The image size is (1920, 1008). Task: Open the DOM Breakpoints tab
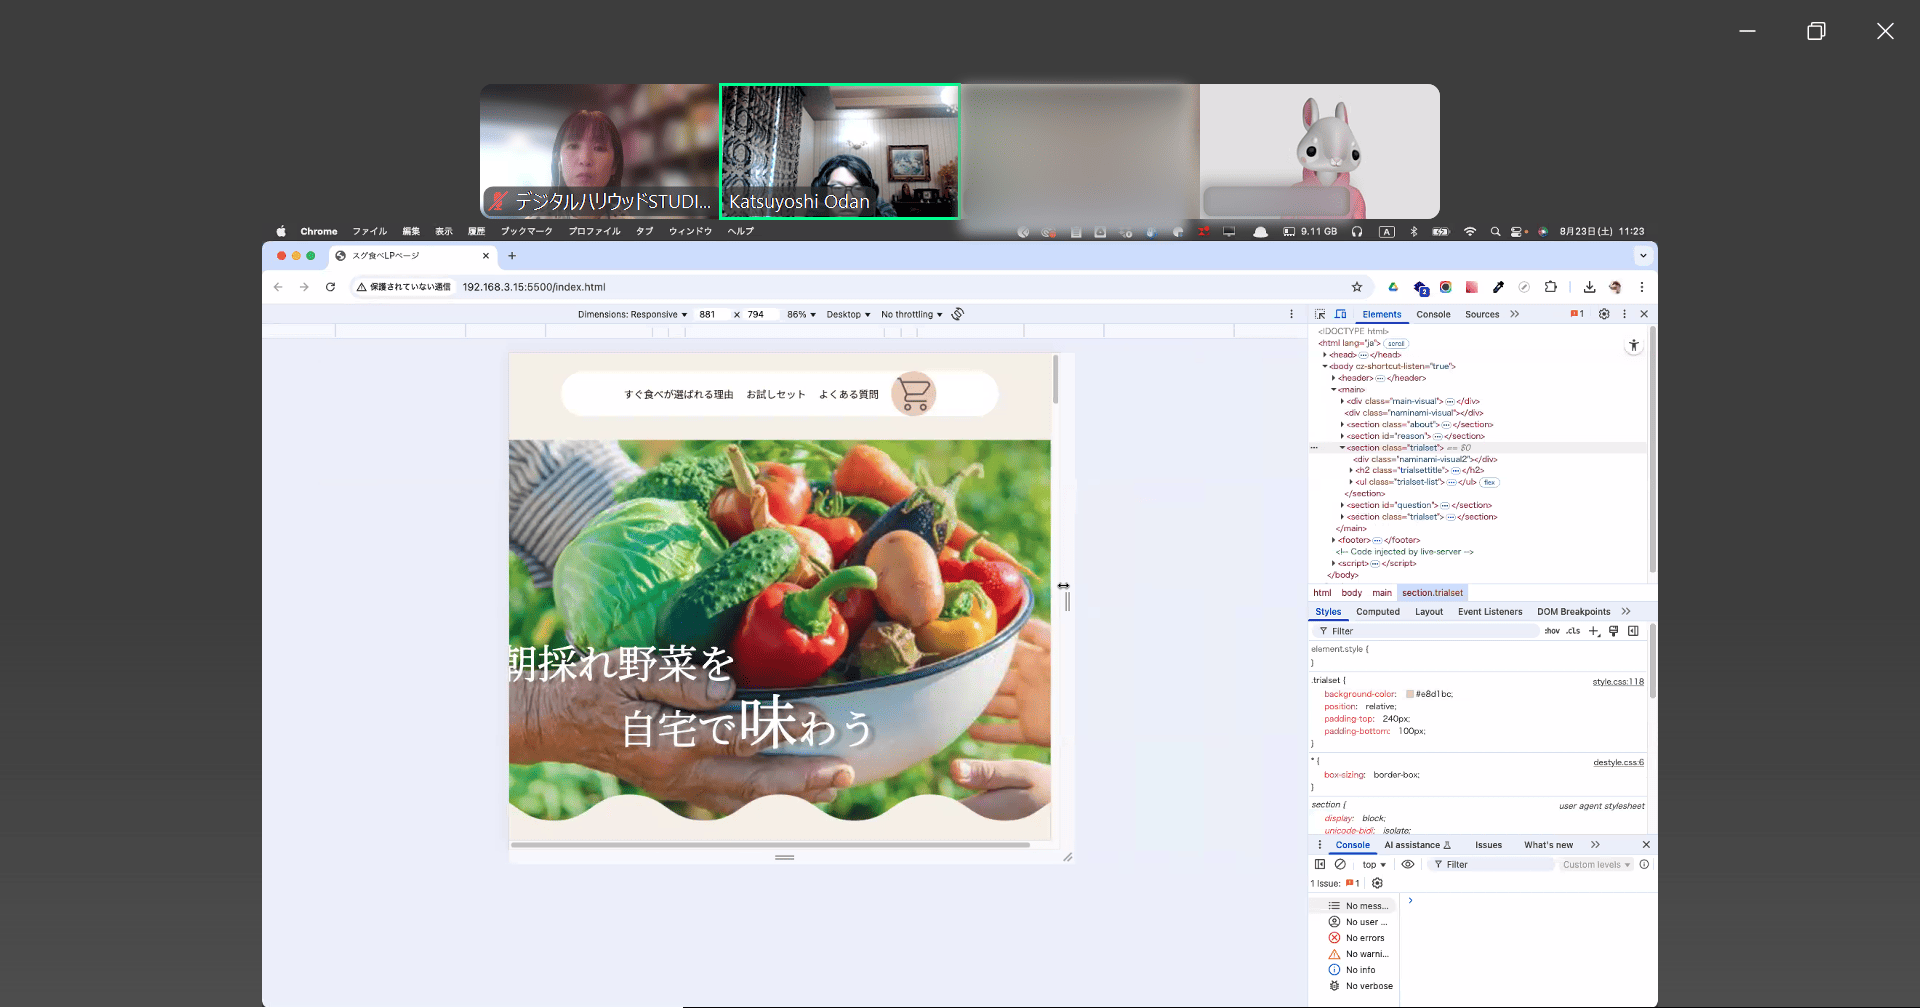point(1574,612)
